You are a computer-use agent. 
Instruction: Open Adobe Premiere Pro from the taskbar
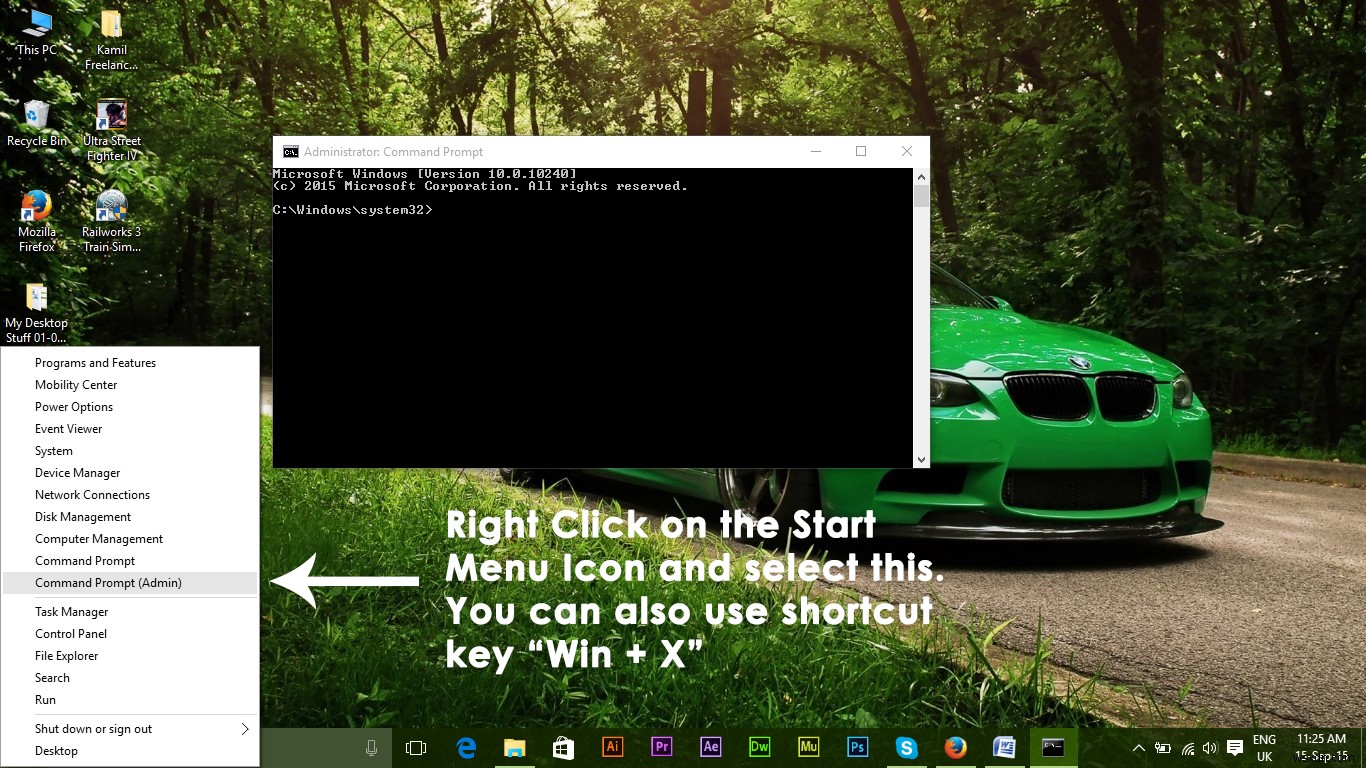pos(661,747)
